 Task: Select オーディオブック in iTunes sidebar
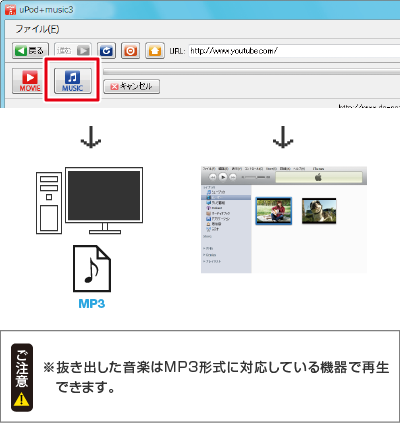[x=218, y=213]
